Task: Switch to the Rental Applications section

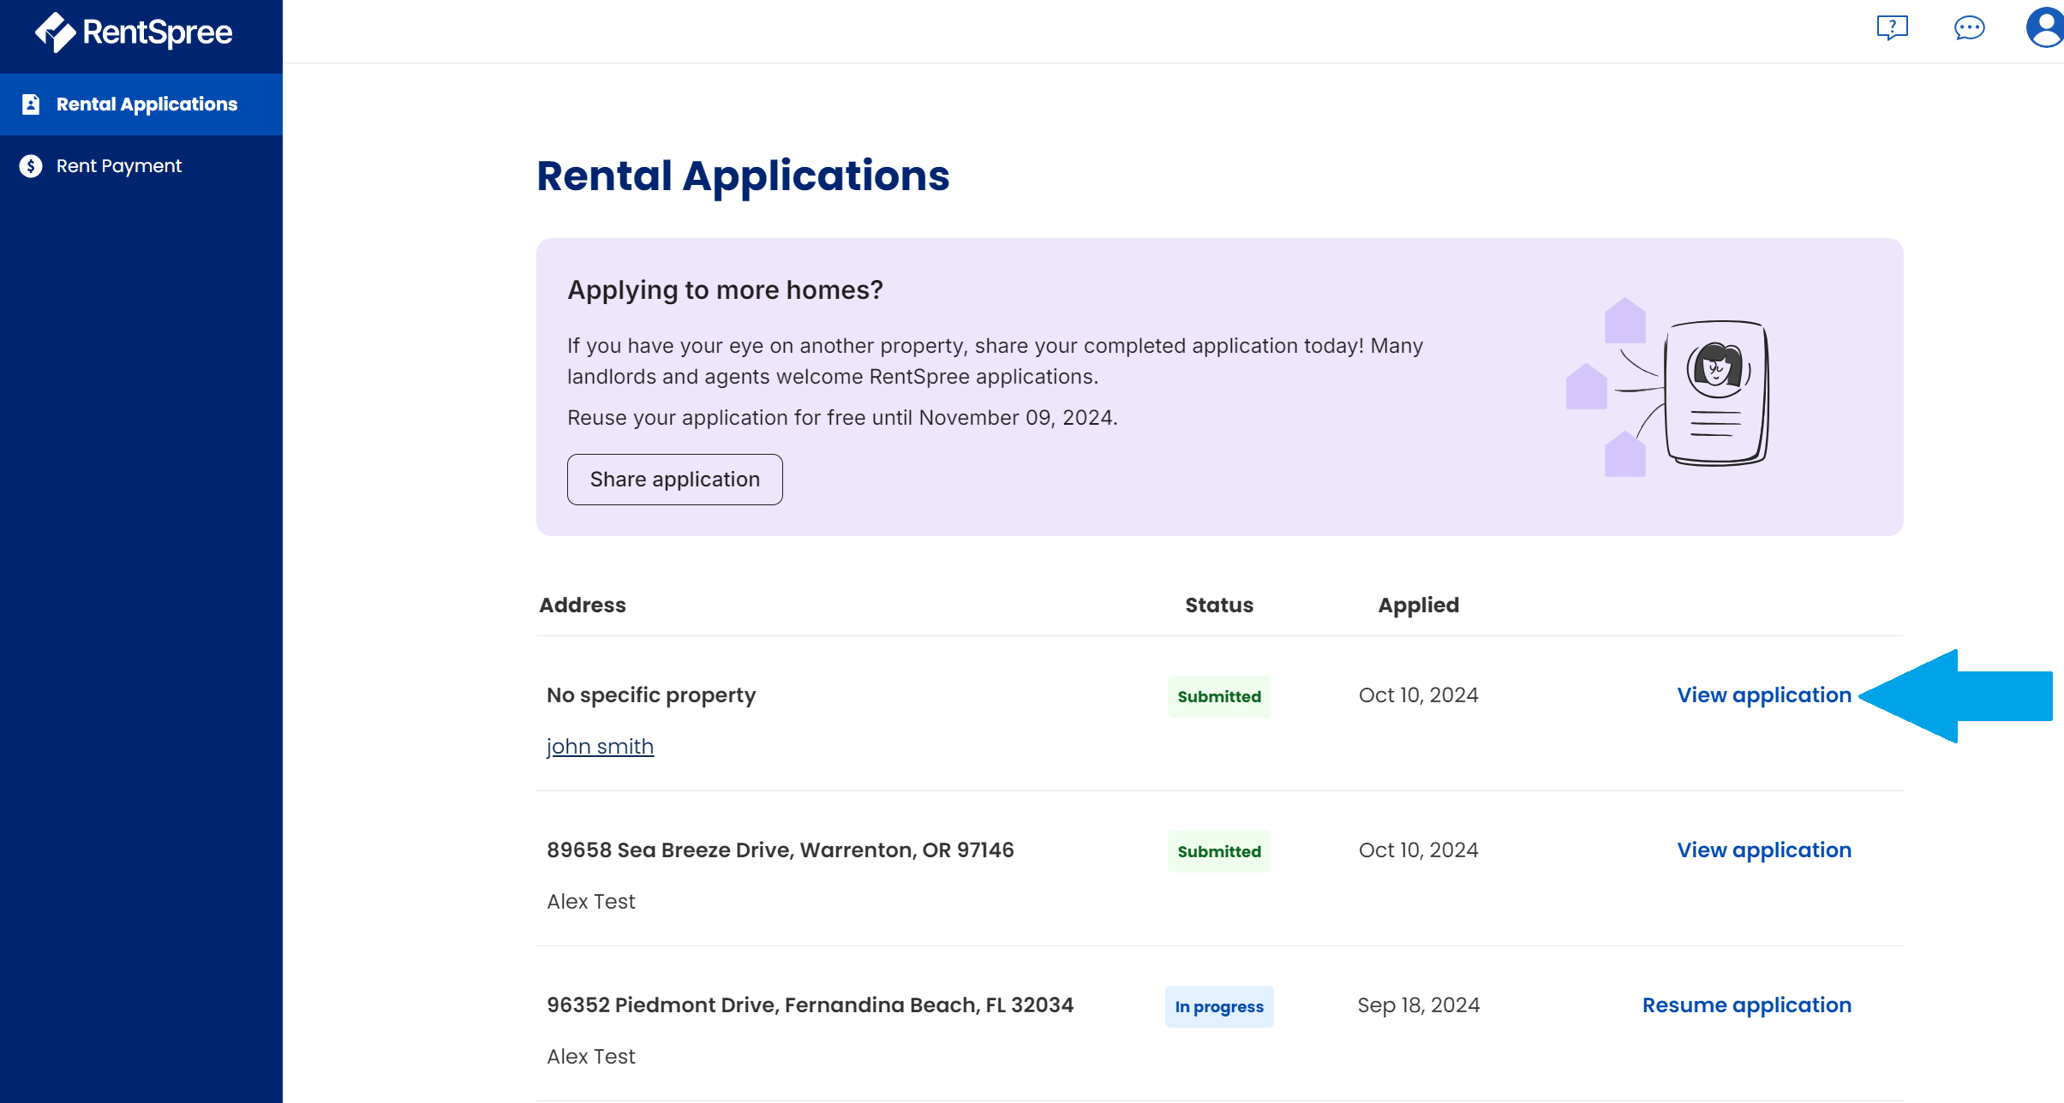Action: pos(147,103)
